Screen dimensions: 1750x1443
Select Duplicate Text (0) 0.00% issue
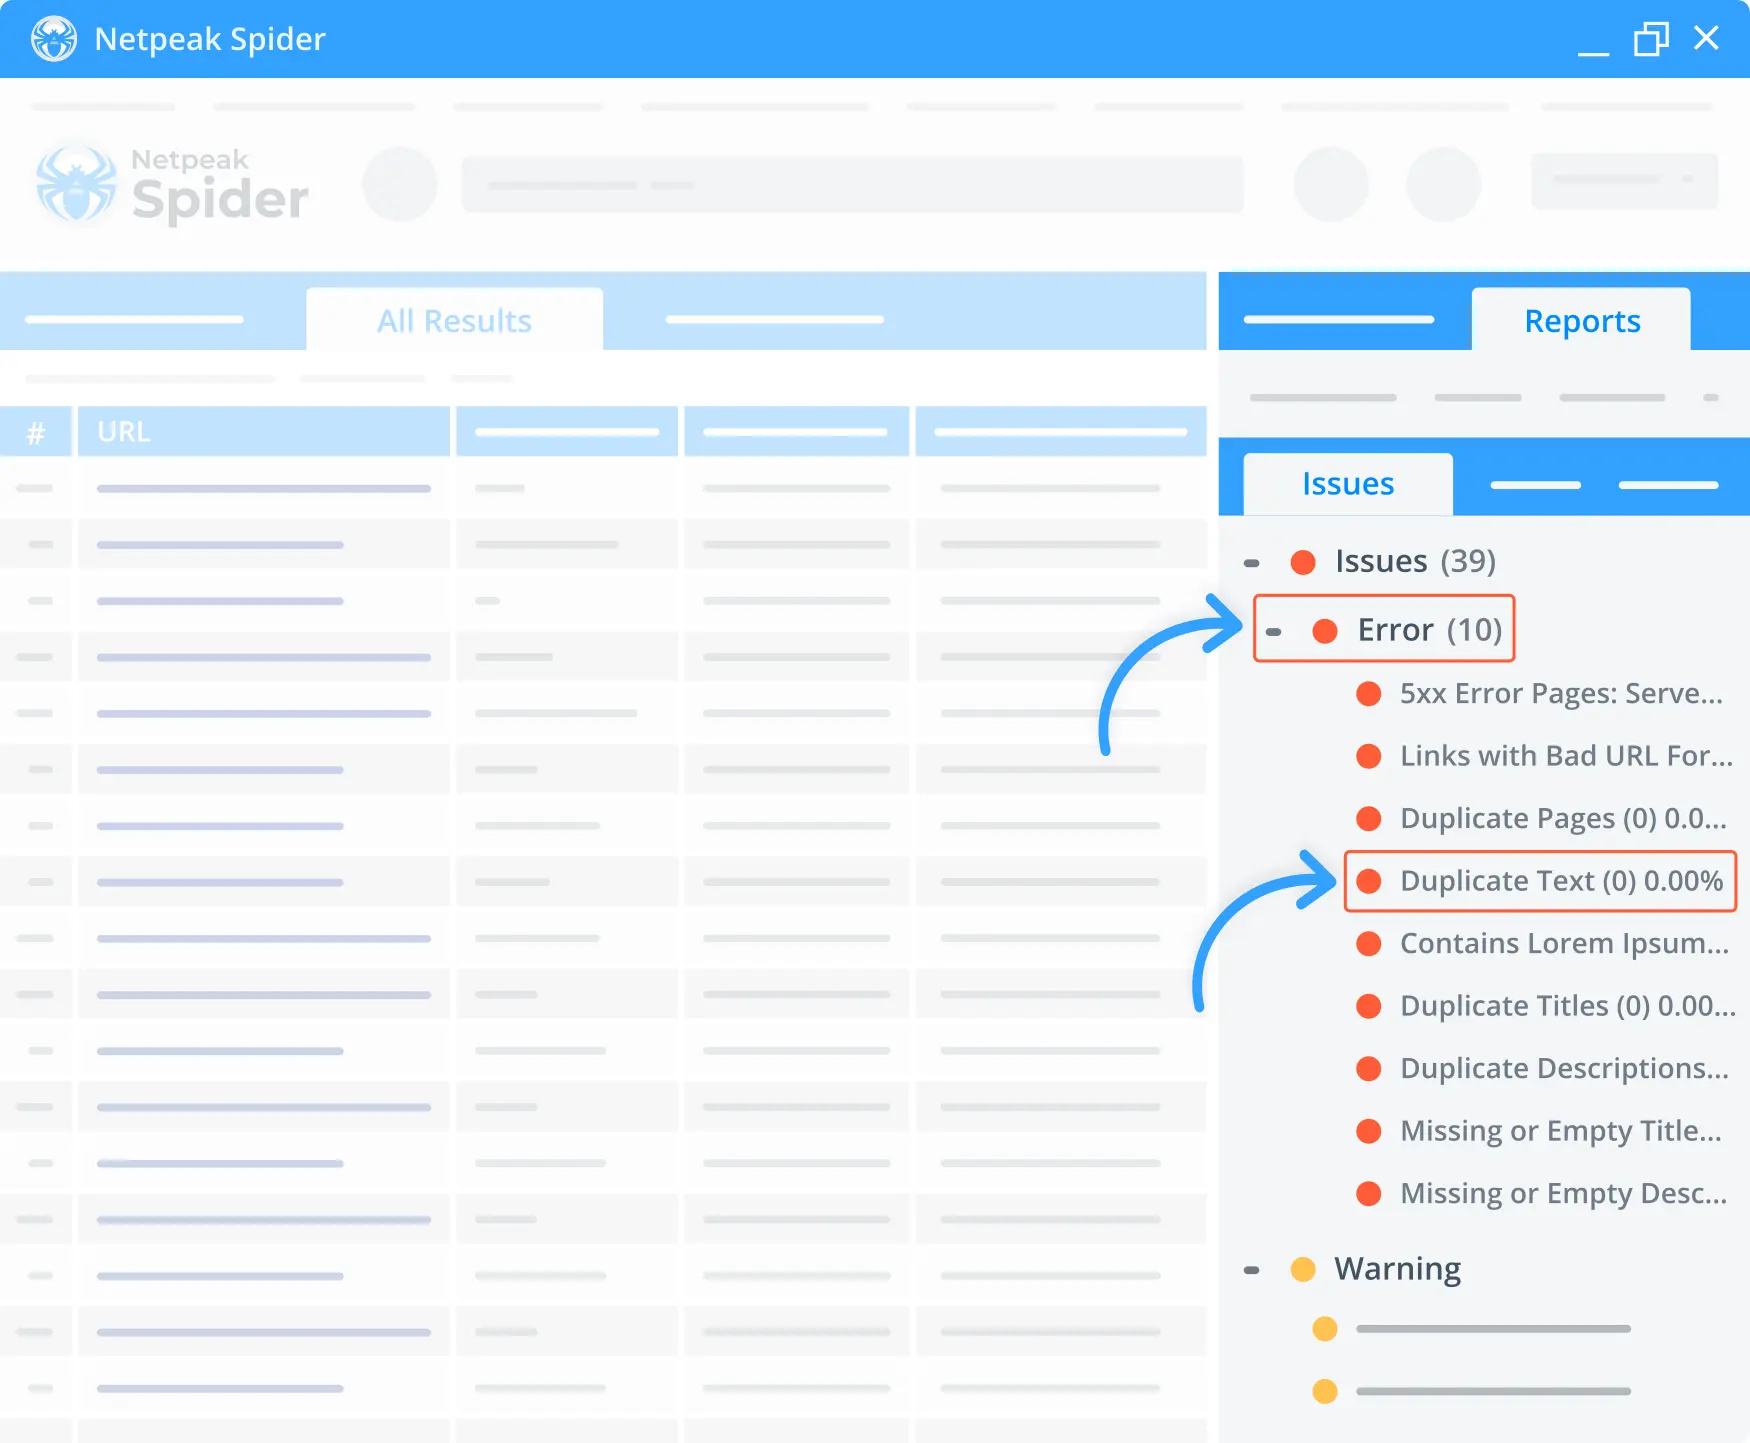[x=1560, y=880]
